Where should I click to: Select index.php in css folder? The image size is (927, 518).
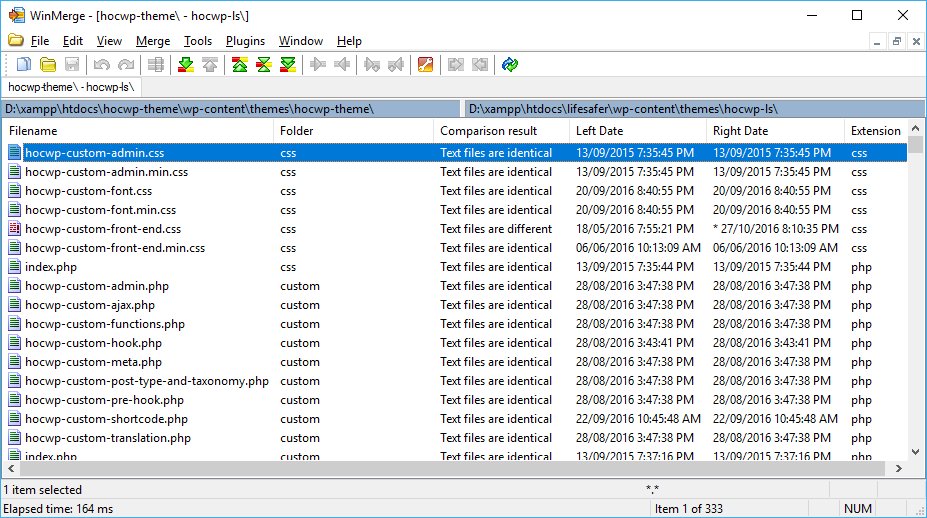51,267
